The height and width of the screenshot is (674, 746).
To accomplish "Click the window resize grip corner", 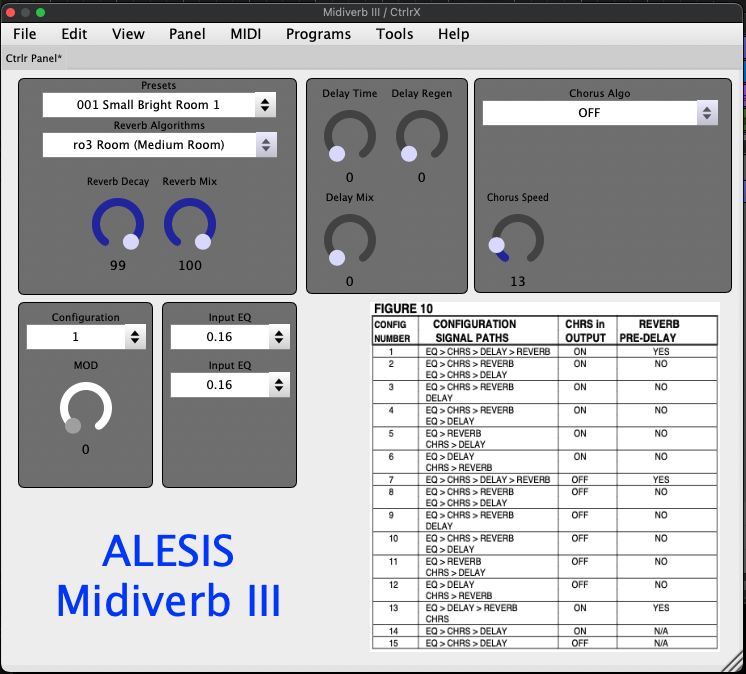I will coord(733,663).
